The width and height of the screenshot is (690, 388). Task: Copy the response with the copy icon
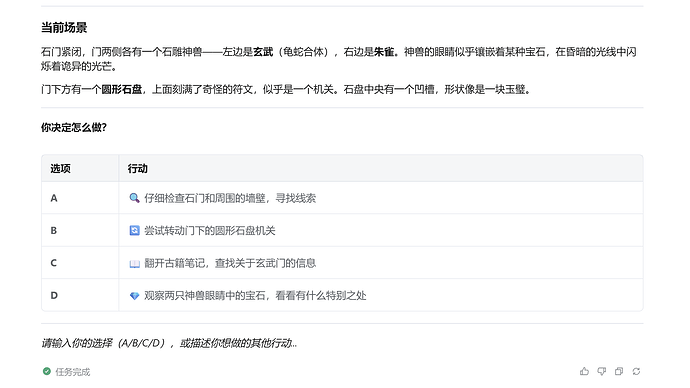click(619, 371)
